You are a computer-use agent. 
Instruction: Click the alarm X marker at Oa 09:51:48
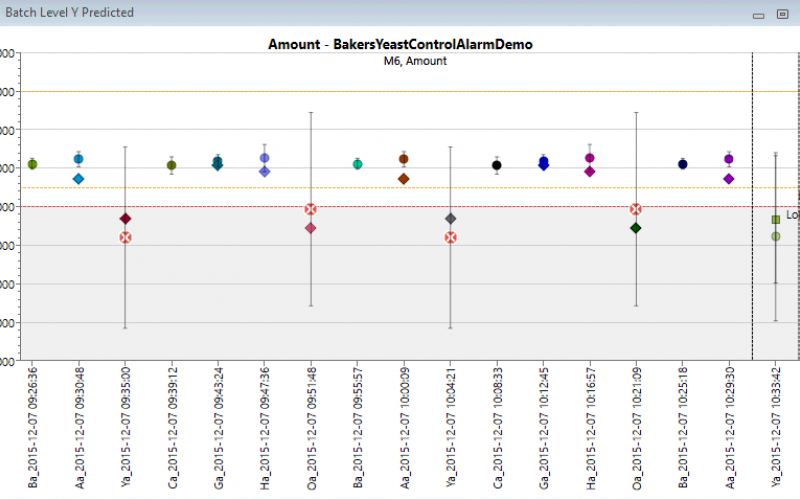311,209
